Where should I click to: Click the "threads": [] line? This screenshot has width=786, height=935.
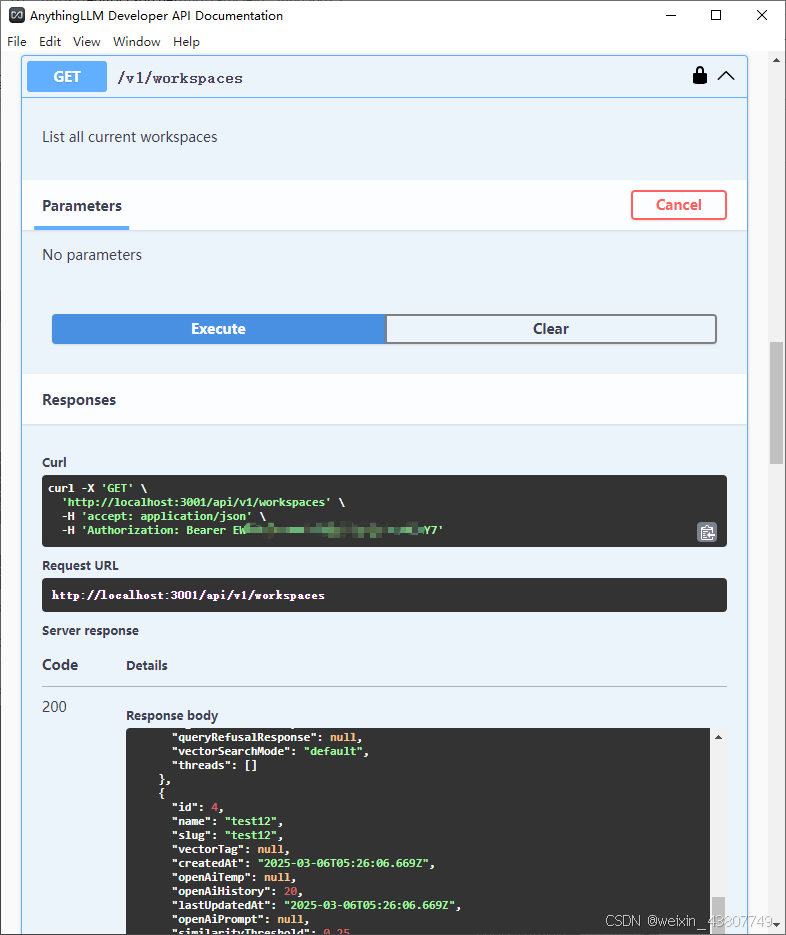(x=214, y=765)
